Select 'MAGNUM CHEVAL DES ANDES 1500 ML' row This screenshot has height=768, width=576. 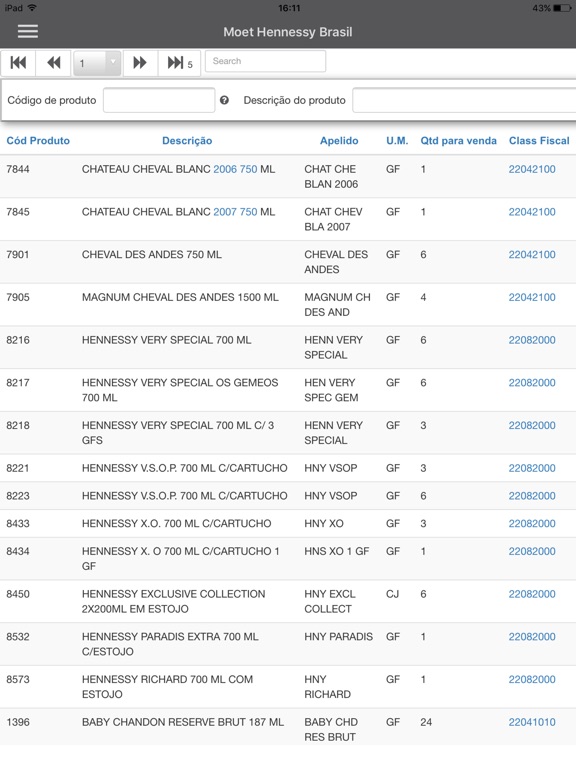coord(288,304)
